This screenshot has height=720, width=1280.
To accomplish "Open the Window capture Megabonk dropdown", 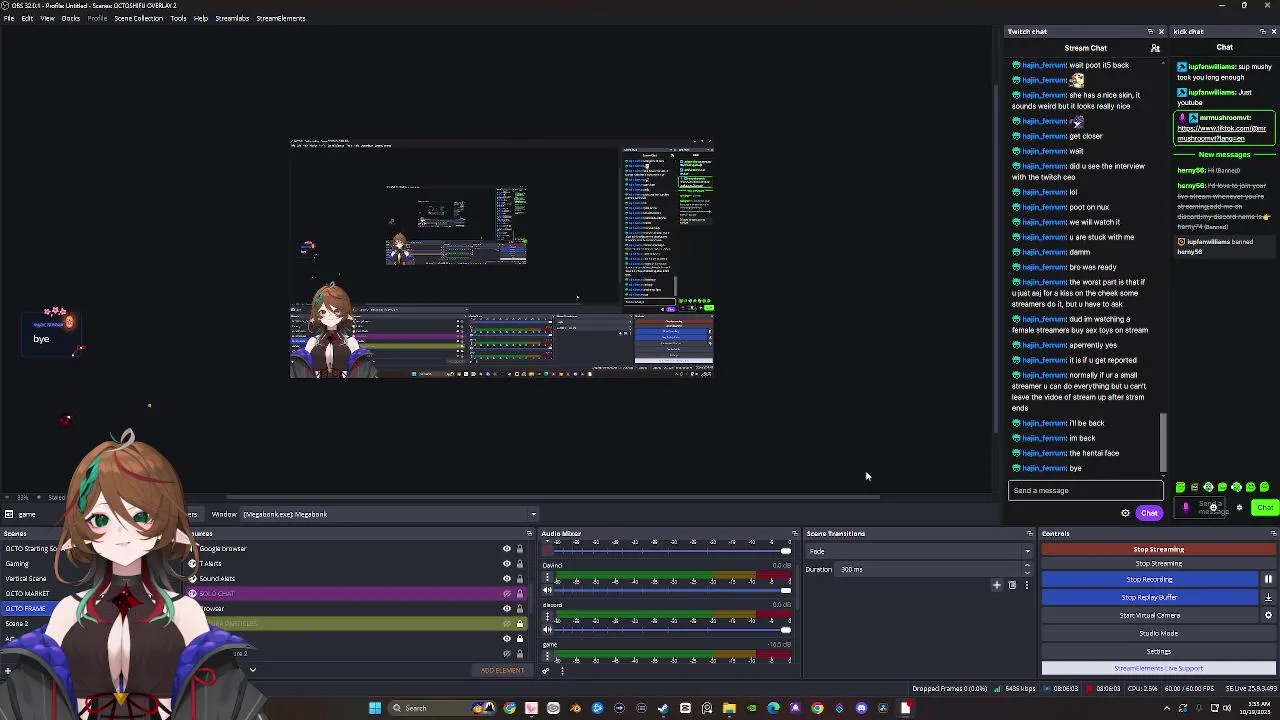I will pyautogui.click(x=388, y=514).
